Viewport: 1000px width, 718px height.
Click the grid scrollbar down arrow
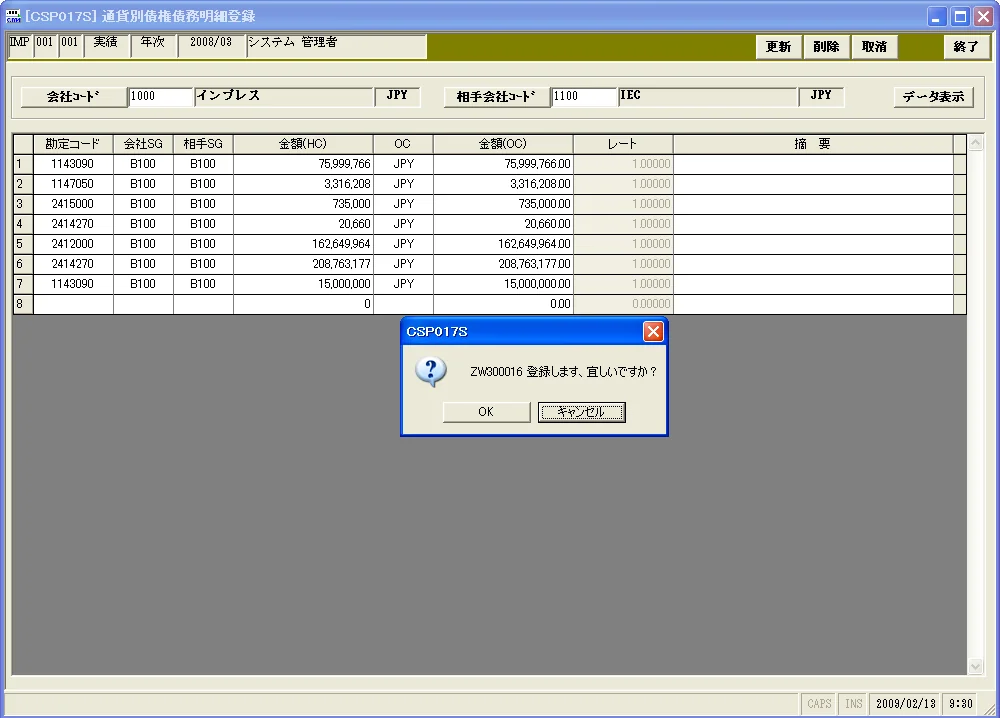tap(975, 666)
